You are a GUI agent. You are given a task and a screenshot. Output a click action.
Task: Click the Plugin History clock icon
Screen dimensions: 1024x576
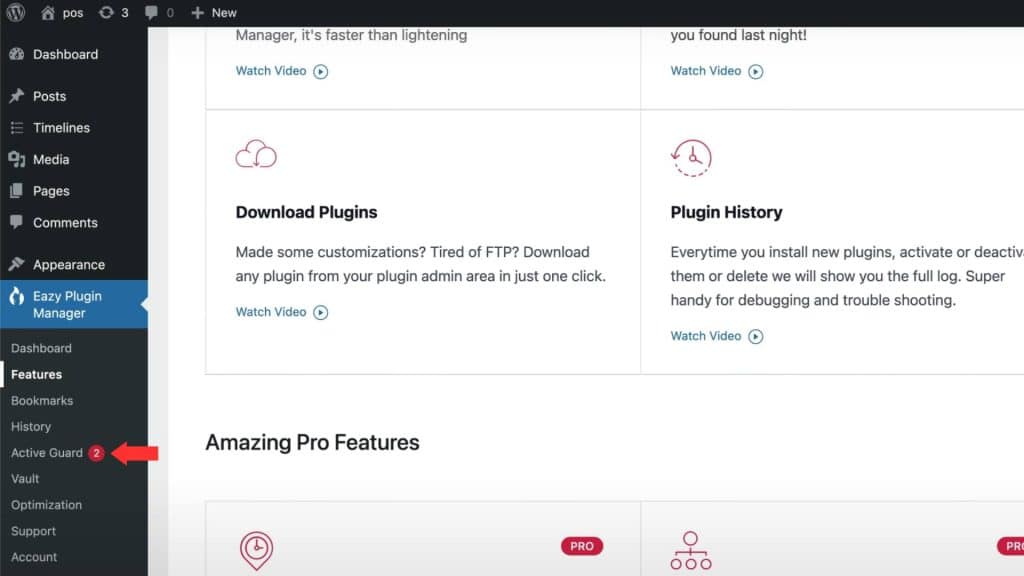click(691, 157)
